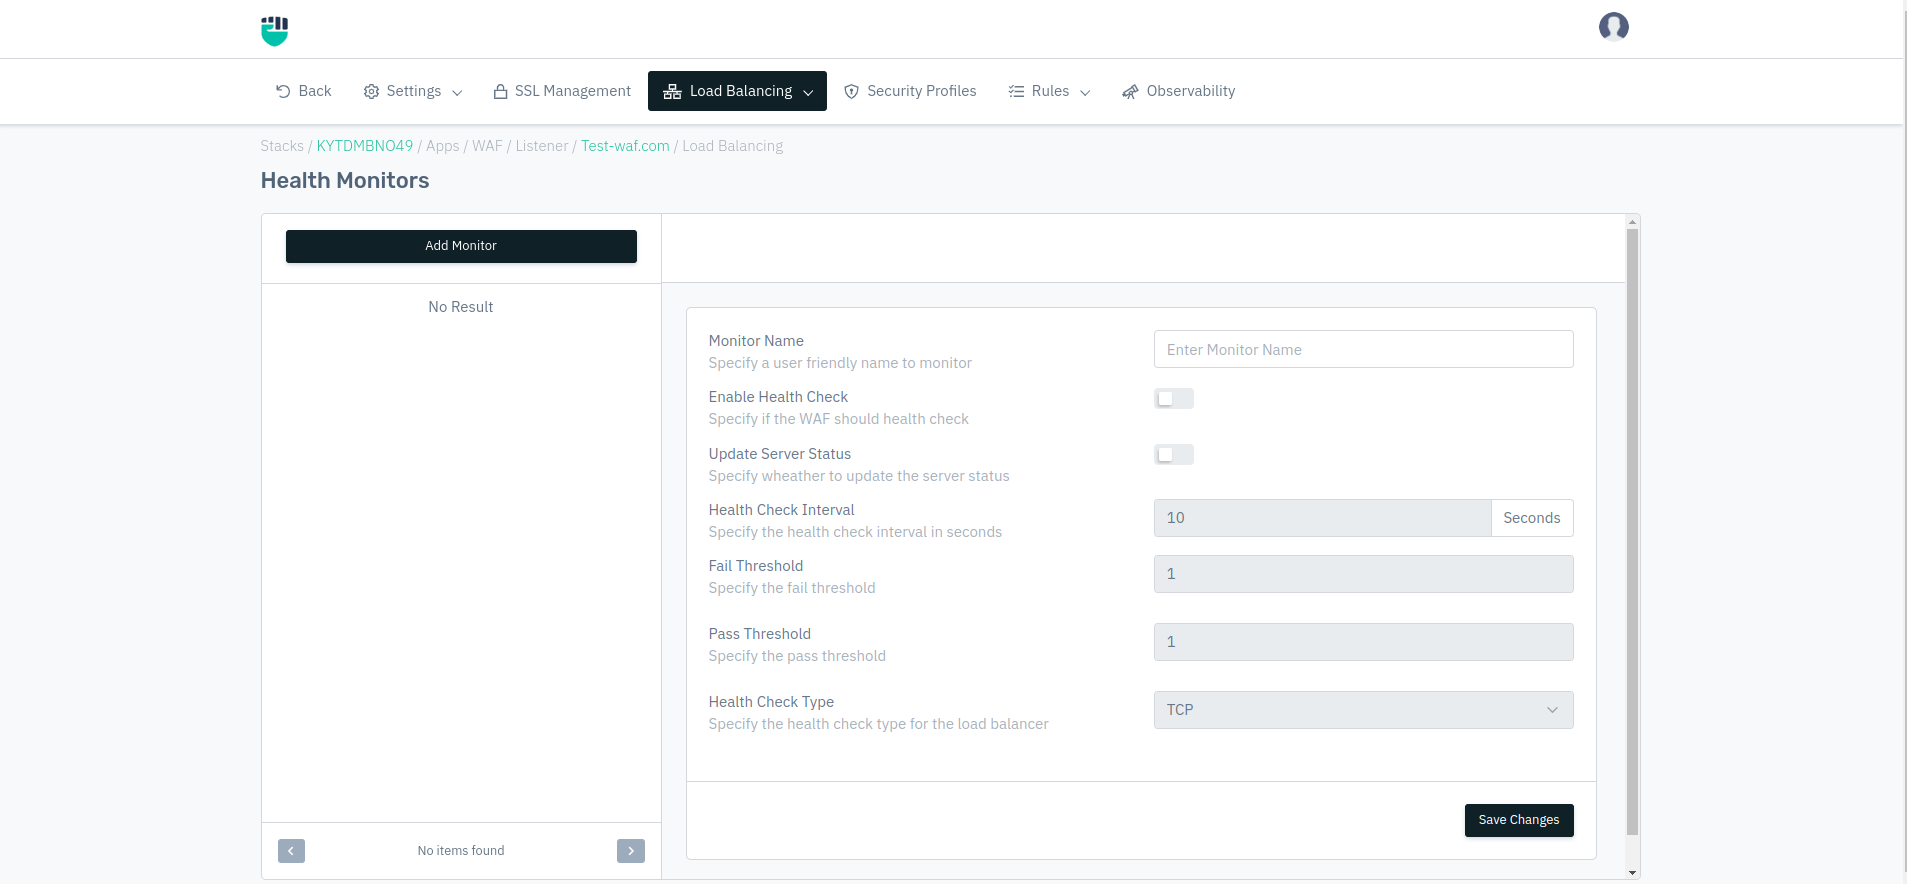Go to previous page of monitors list
The height and width of the screenshot is (884, 1907).
tap(291, 851)
